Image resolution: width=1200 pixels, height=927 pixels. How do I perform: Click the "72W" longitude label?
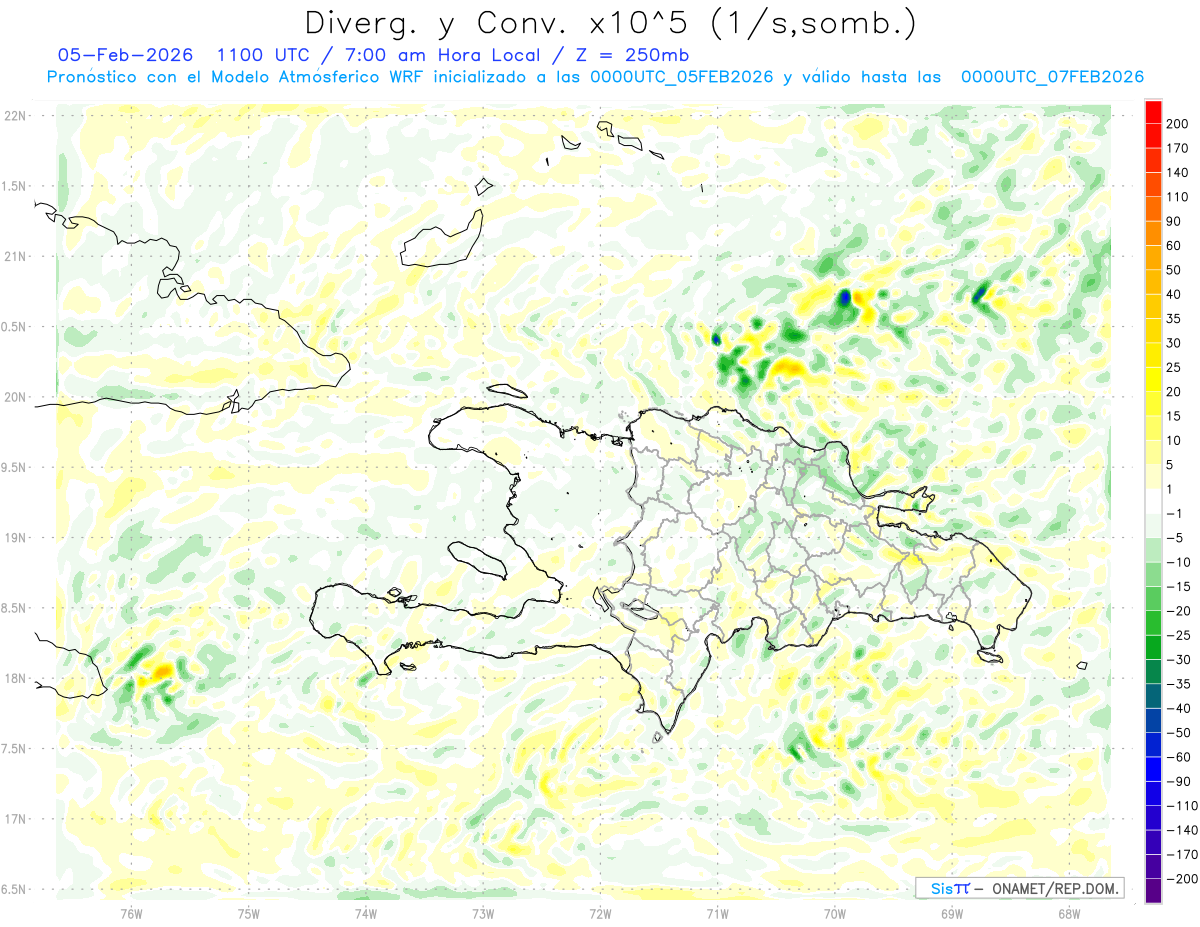(600, 913)
